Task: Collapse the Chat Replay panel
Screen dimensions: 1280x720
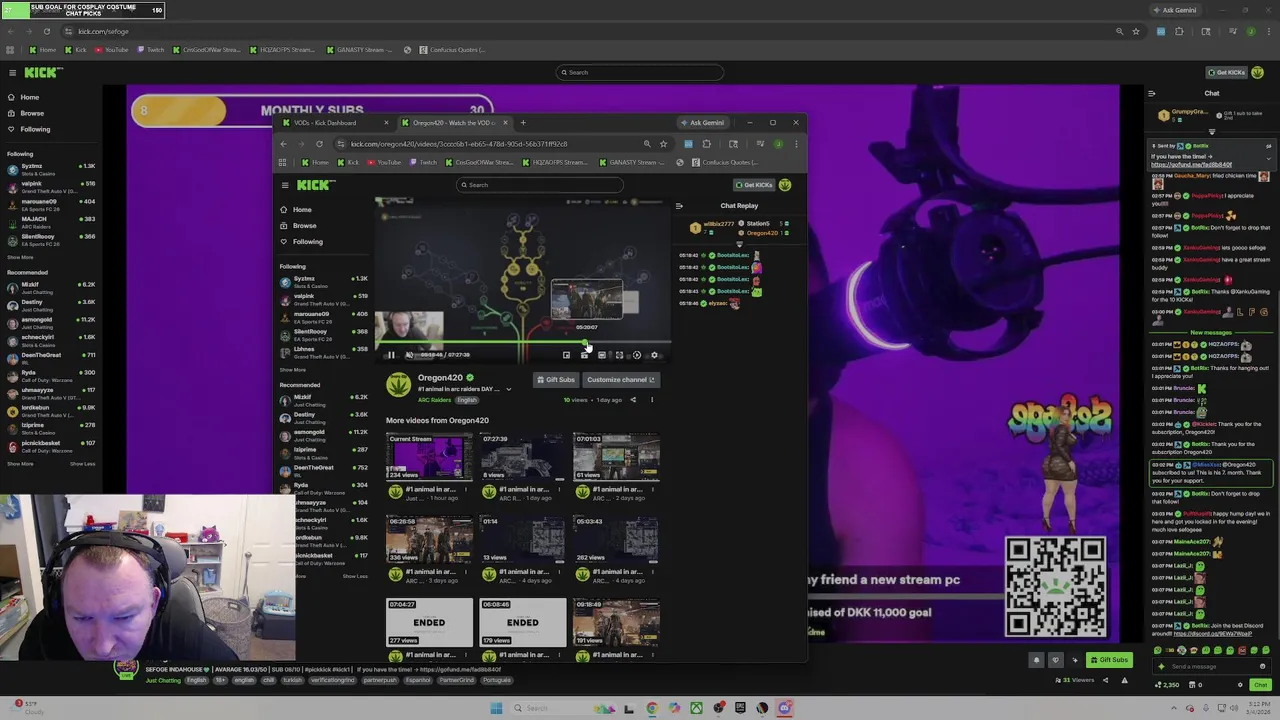Action: pyautogui.click(x=679, y=206)
